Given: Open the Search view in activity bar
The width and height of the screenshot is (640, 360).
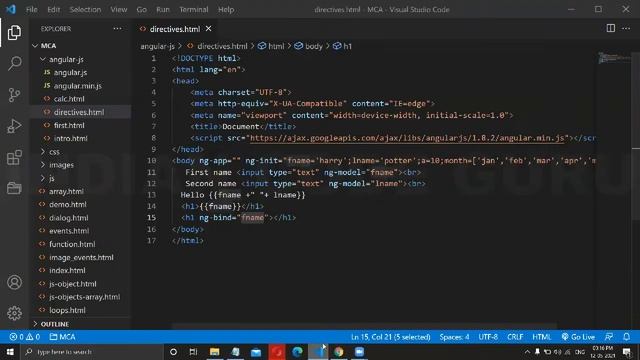Looking at the screenshot, I should 14,63.
